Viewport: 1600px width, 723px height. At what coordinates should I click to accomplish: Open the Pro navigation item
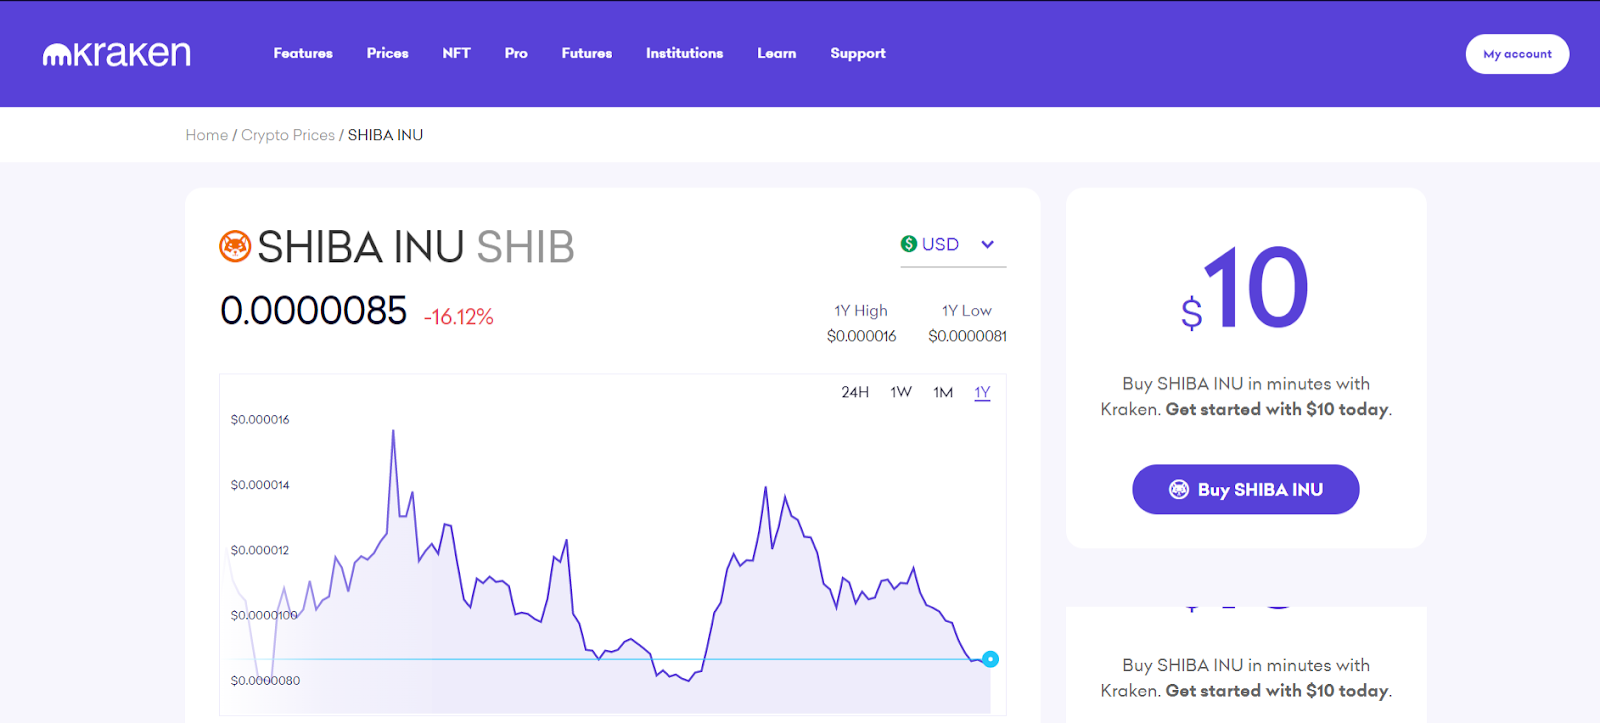(x=516, y=53)
